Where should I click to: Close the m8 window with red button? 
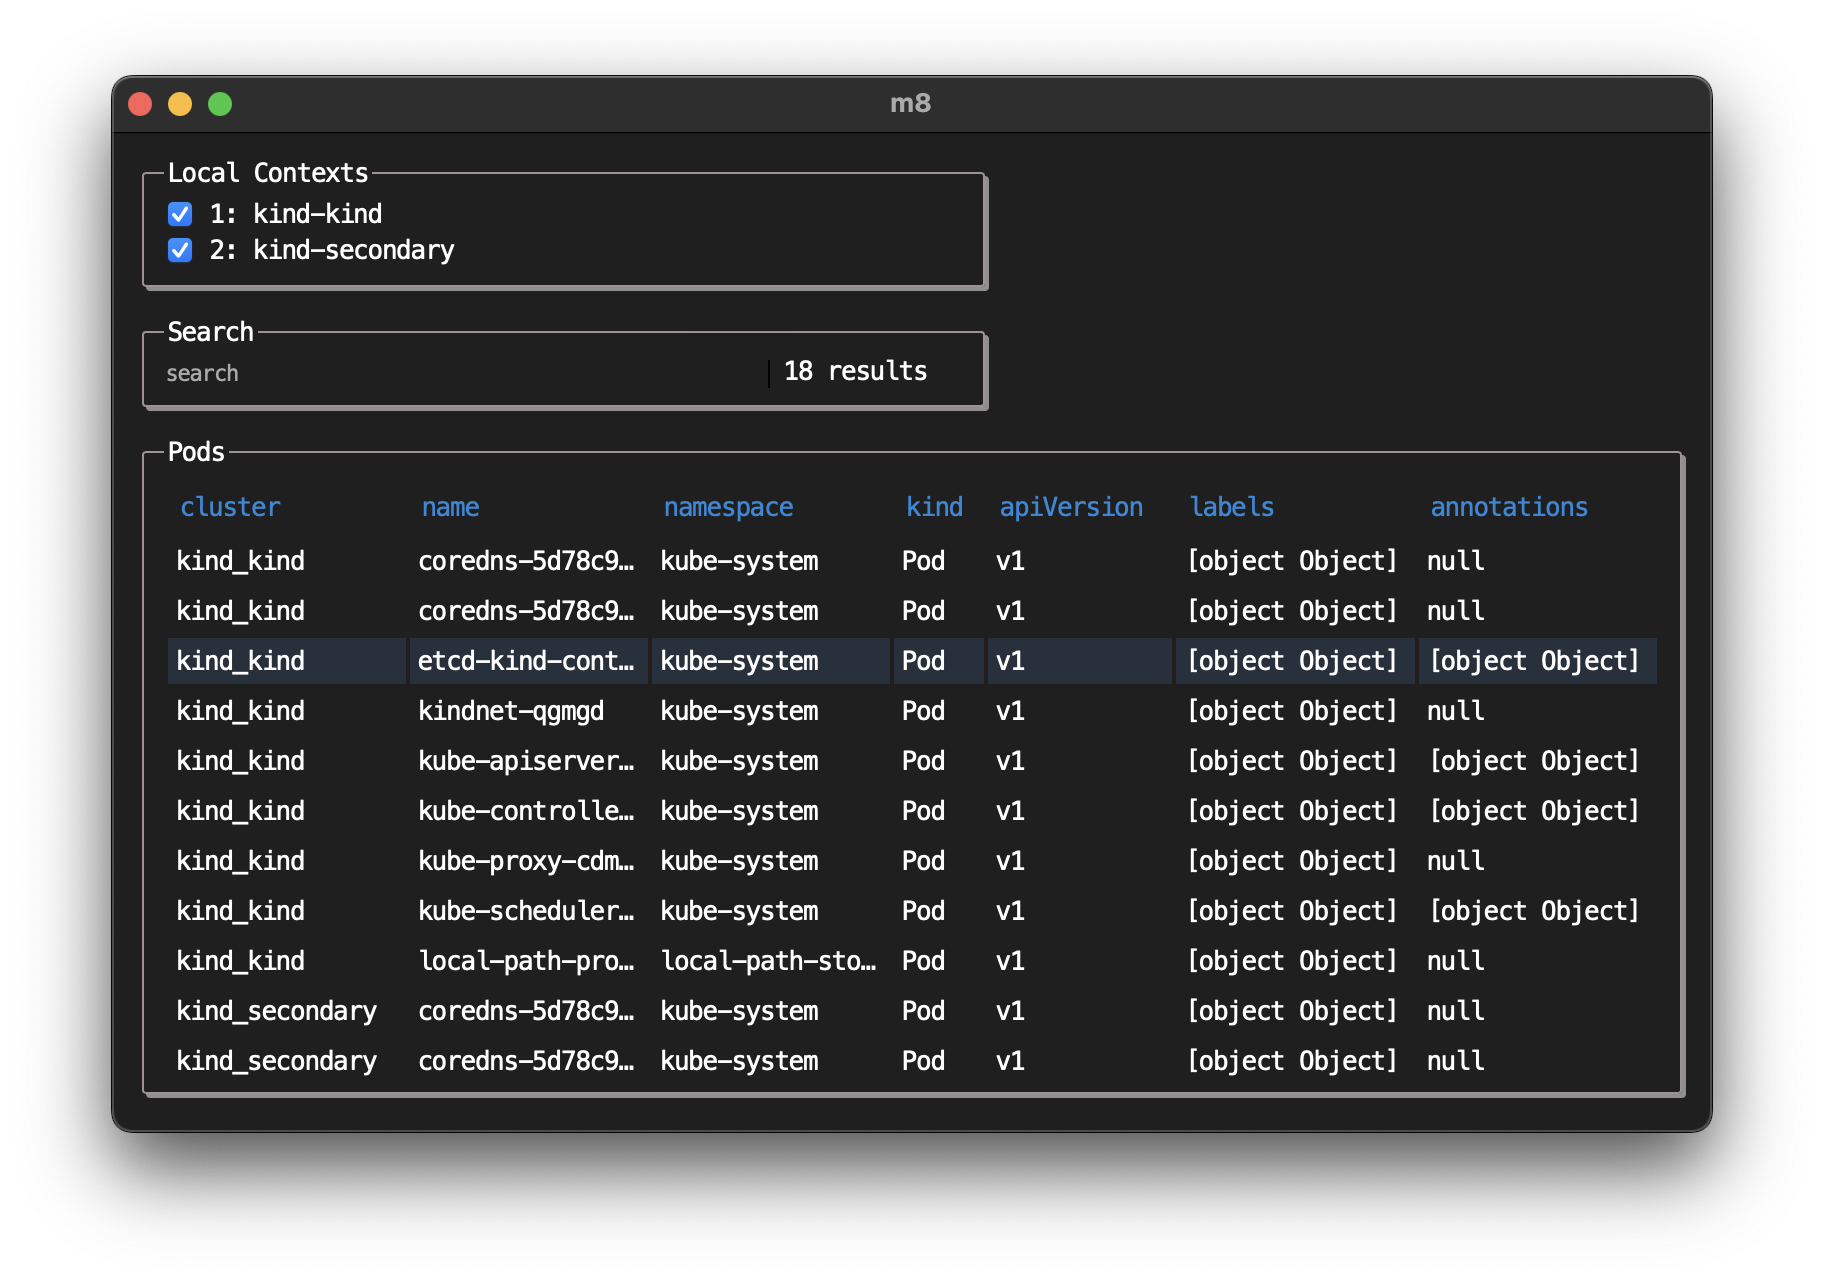click(x=140, y=104)
